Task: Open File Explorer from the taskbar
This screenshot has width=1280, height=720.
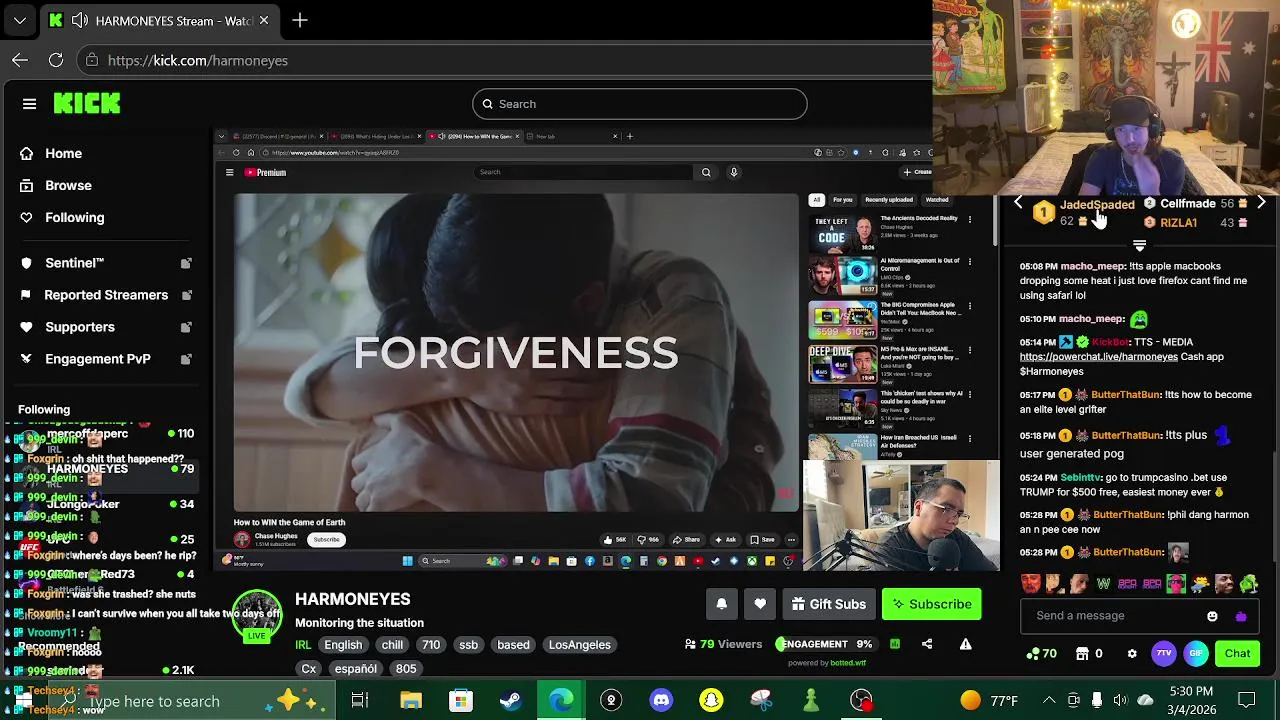Action: (x=411, y=701)
